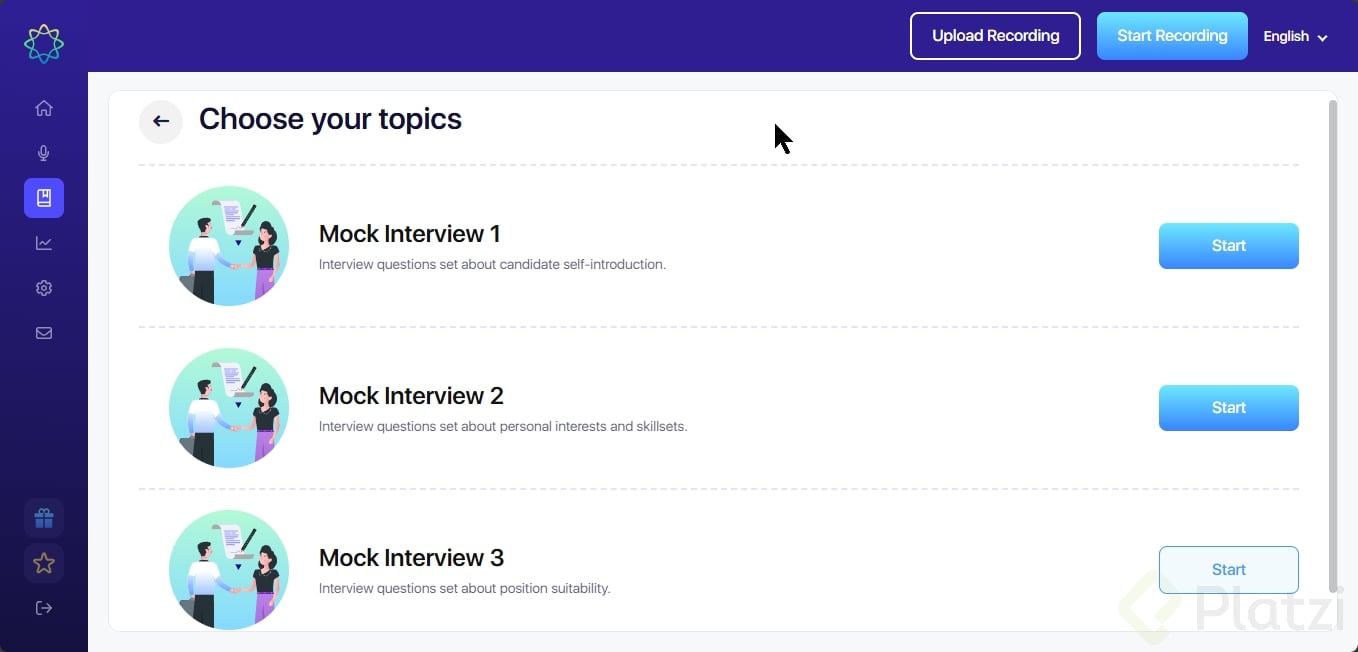Go back using the arrow beside Choose your topics
Viewport: 1358px width, 652px height.
click(x=161, y=122)
